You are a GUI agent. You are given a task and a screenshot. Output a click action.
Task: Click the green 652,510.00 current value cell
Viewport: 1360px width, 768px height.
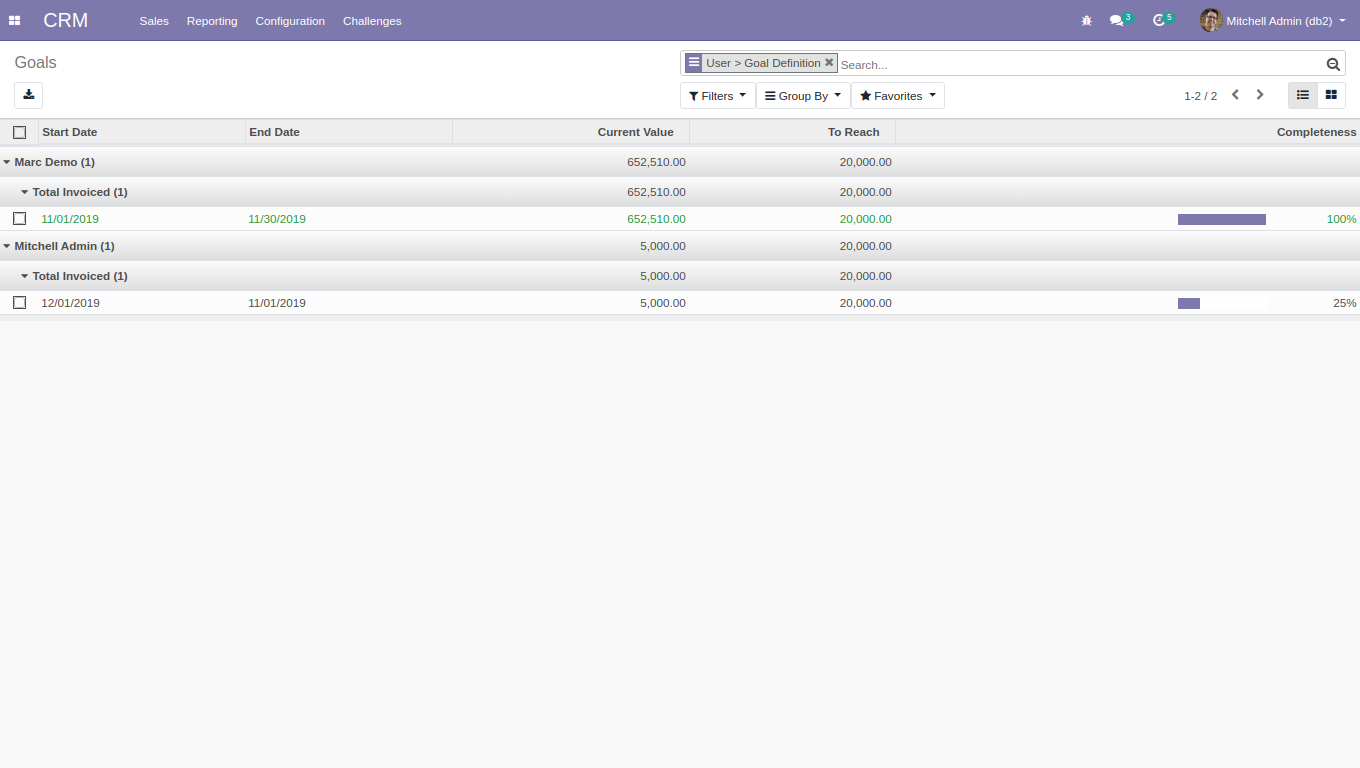[656, 219]
